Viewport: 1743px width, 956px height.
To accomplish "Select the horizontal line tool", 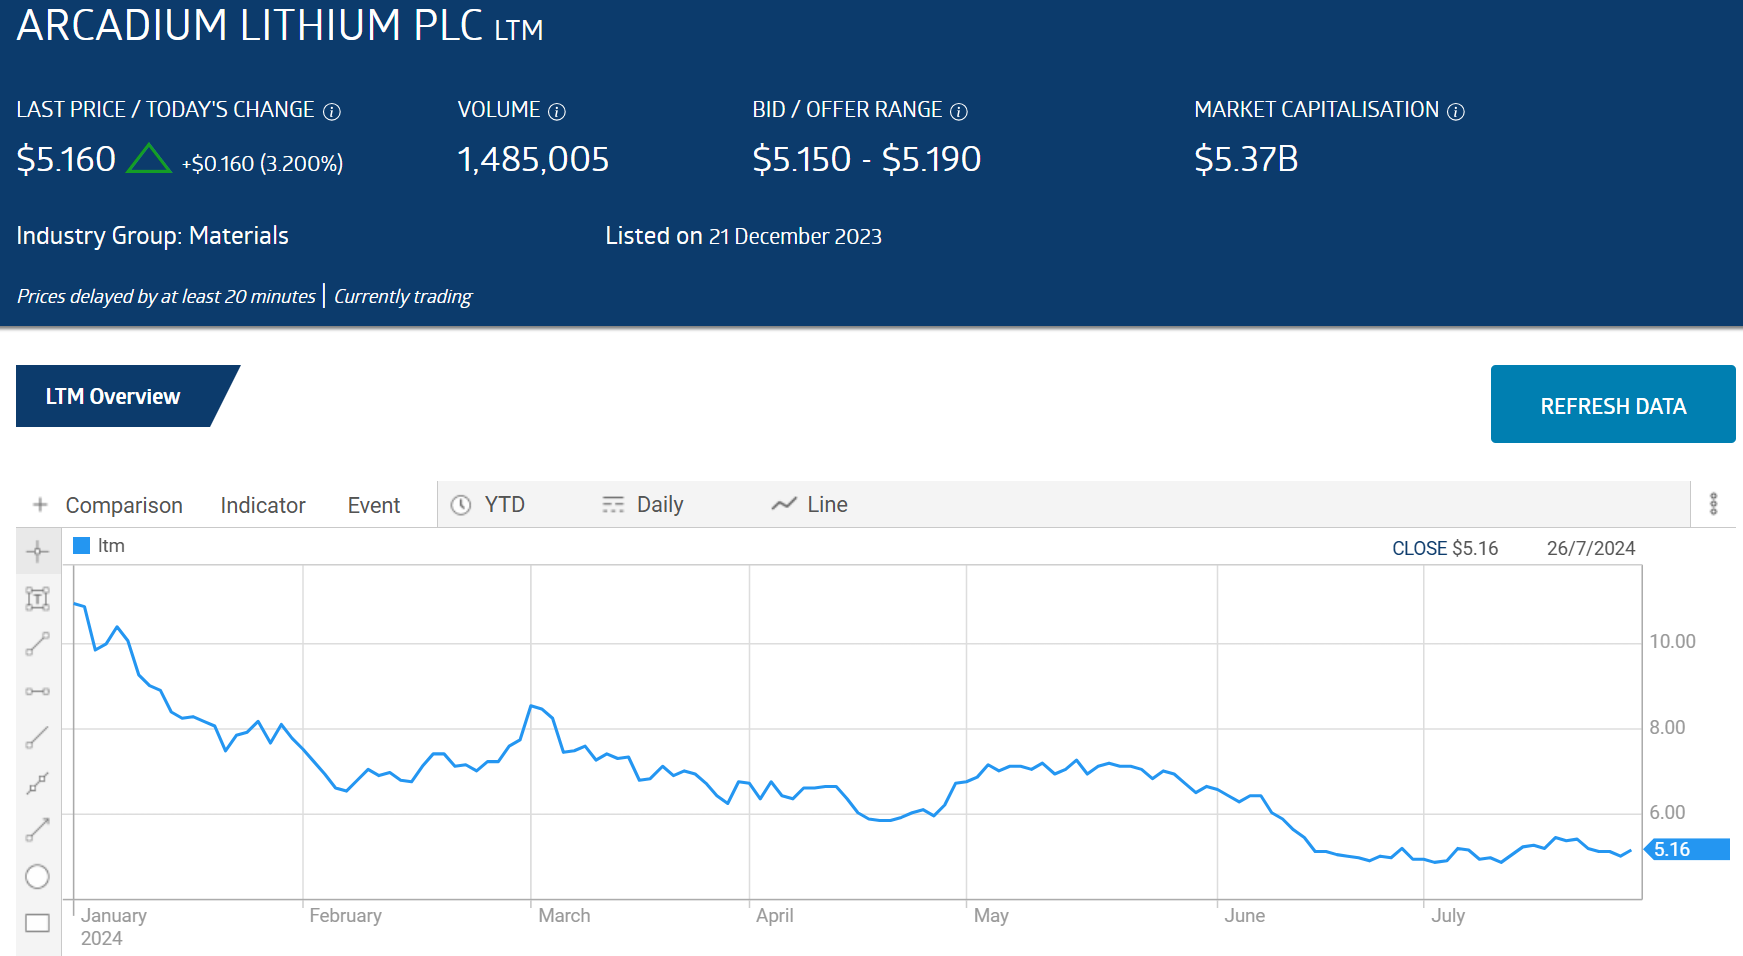I will [37, 691].
